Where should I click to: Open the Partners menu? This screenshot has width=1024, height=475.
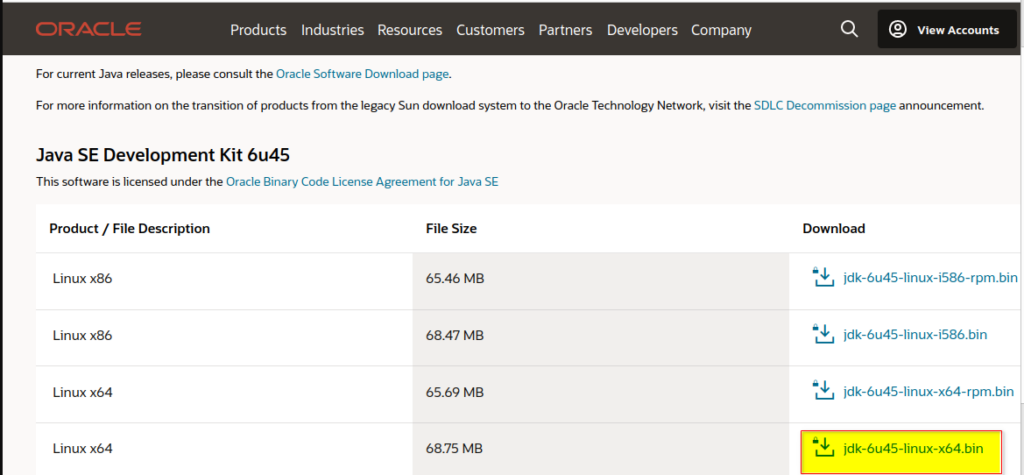pos(566,30)
